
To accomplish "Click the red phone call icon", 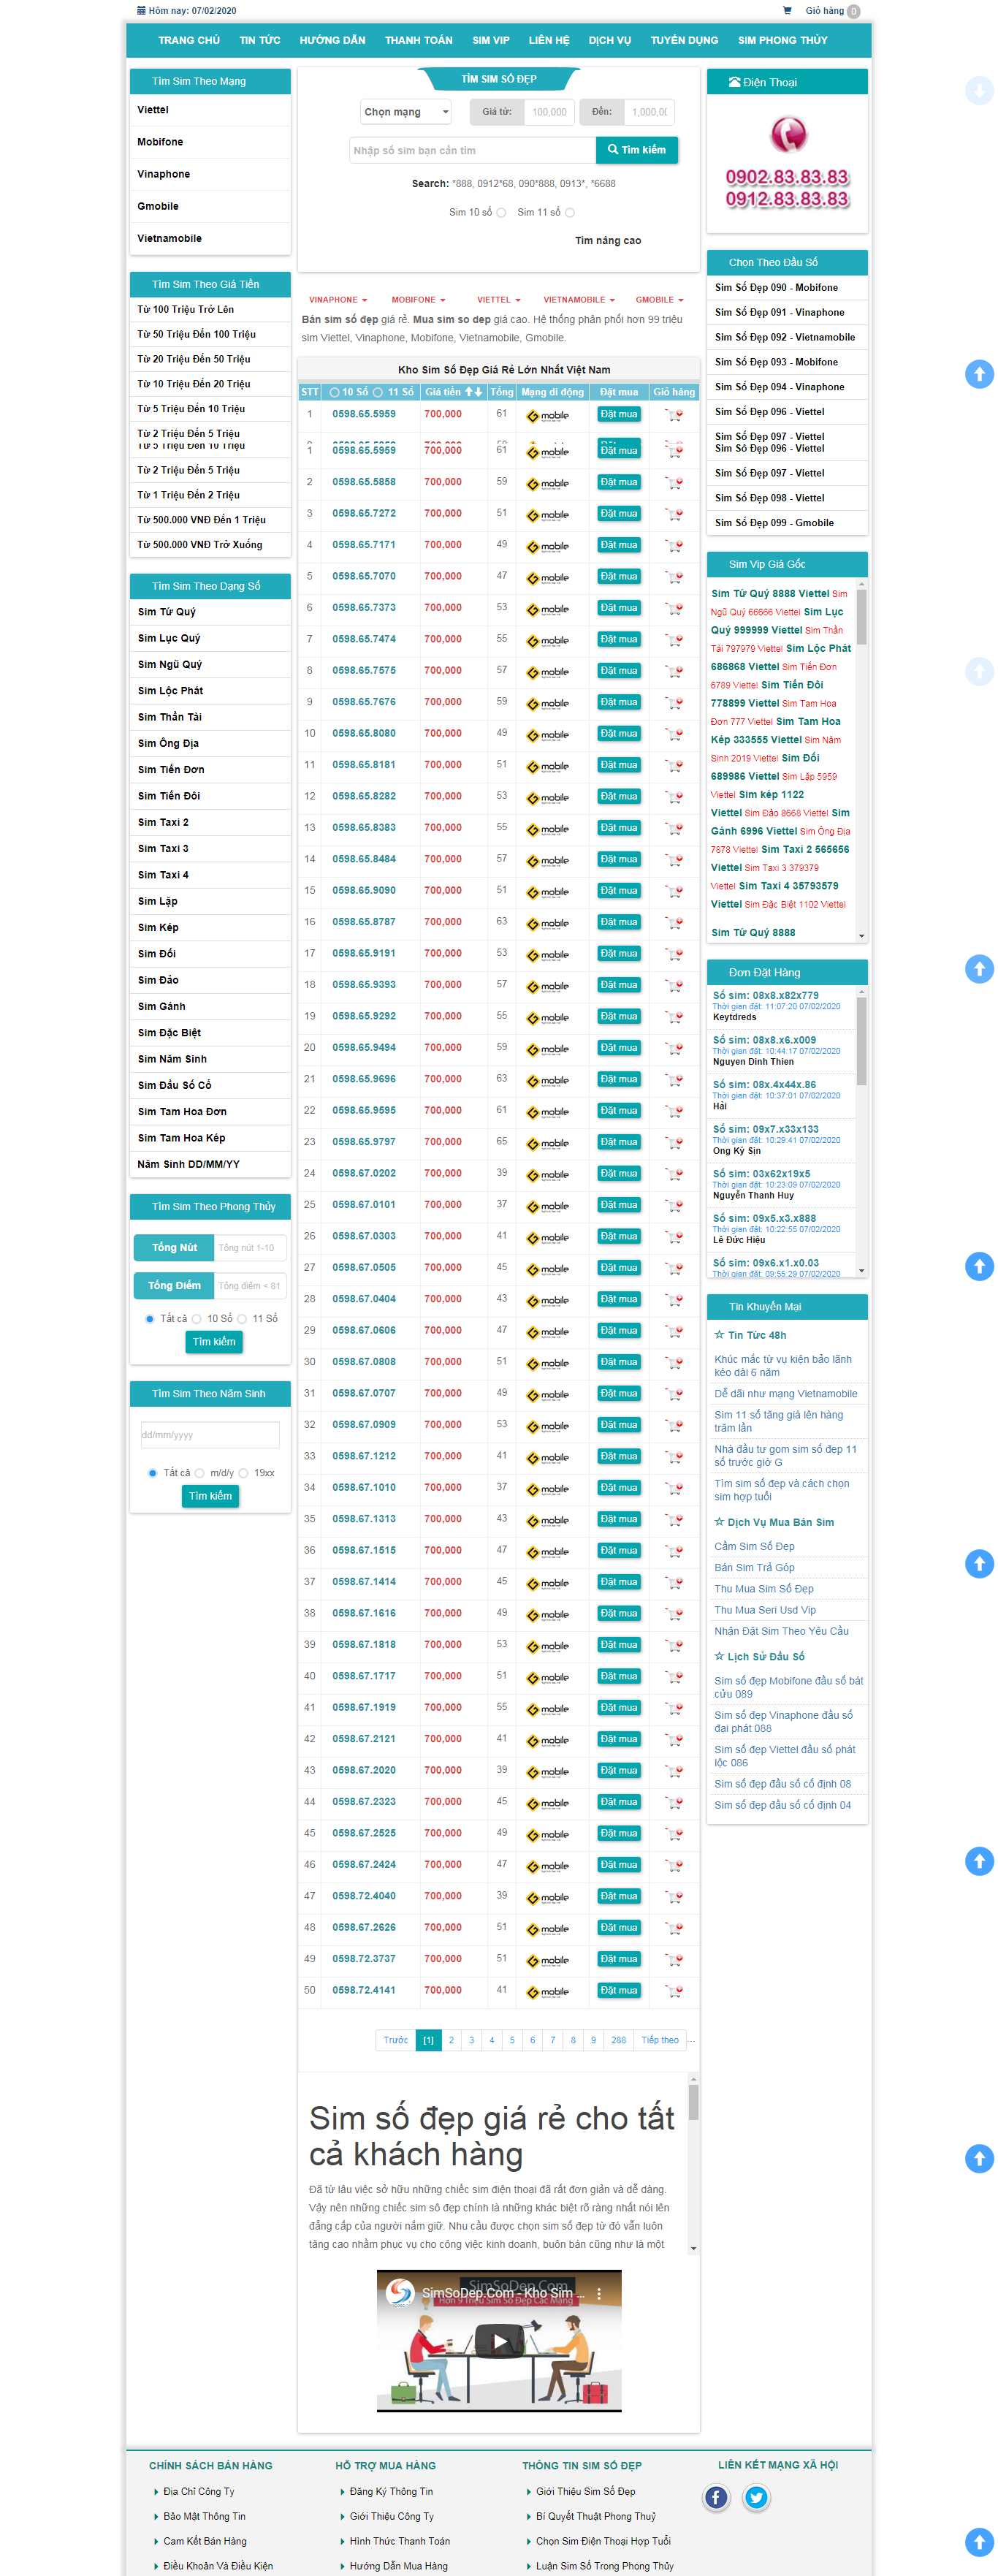I will pos(787,133).
